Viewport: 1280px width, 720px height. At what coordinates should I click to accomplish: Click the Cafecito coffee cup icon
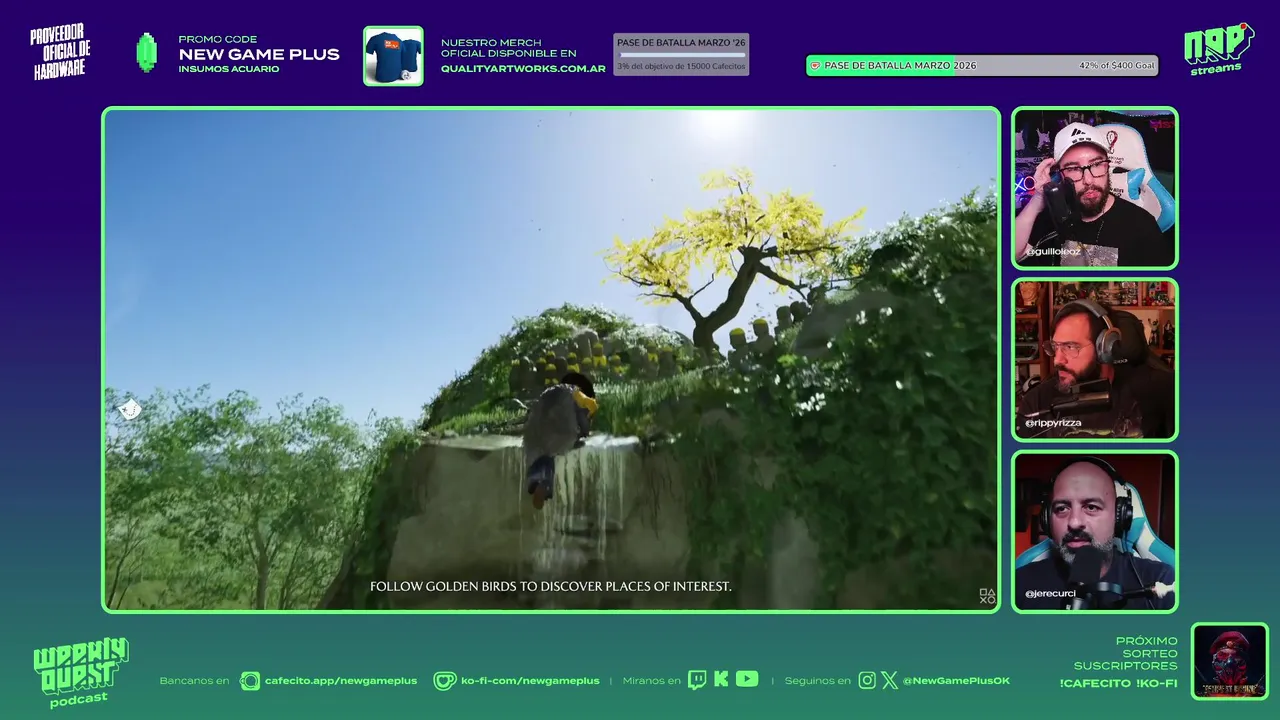coord(250,681)
